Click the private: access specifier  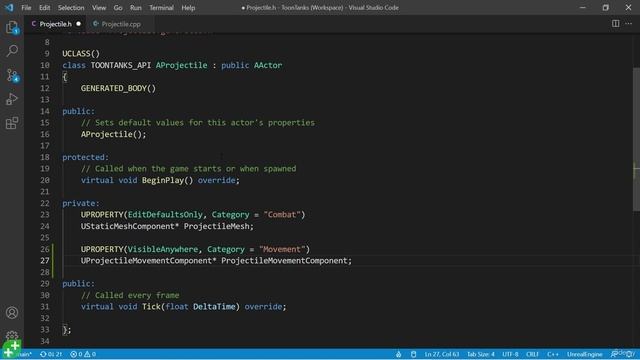[81, 203]
